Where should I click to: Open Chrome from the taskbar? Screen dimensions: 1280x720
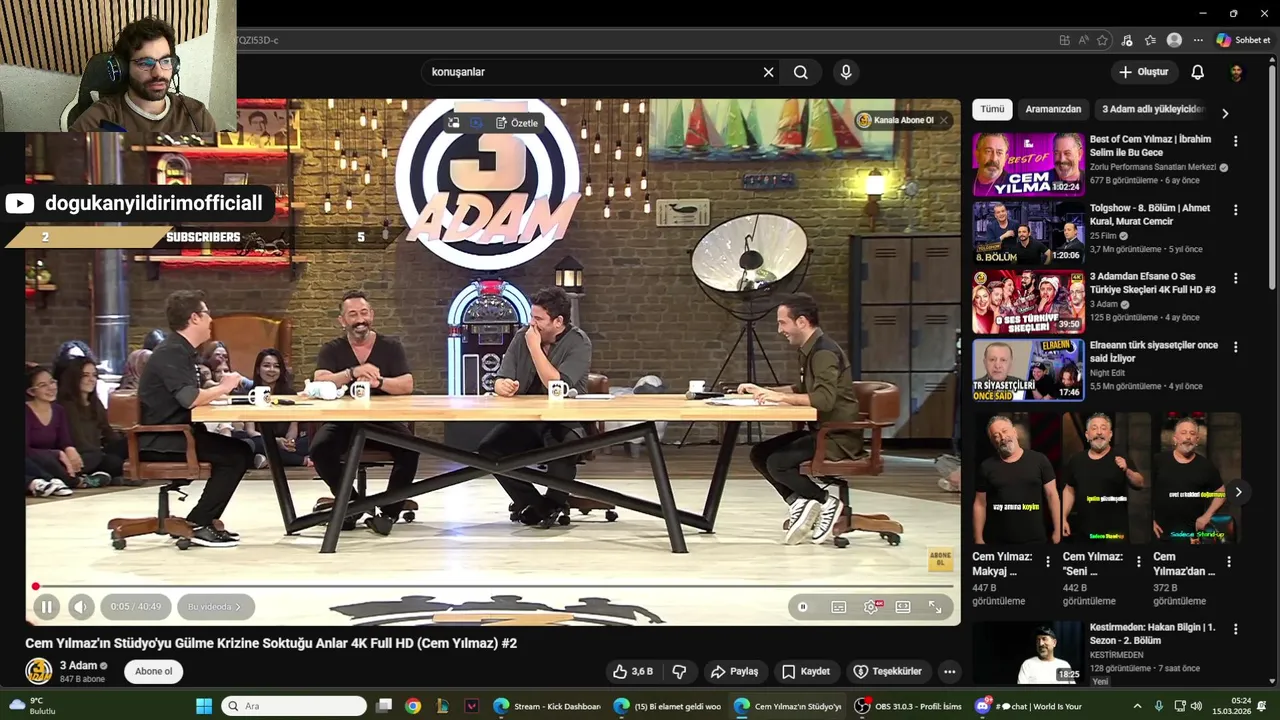coord(413,706)
